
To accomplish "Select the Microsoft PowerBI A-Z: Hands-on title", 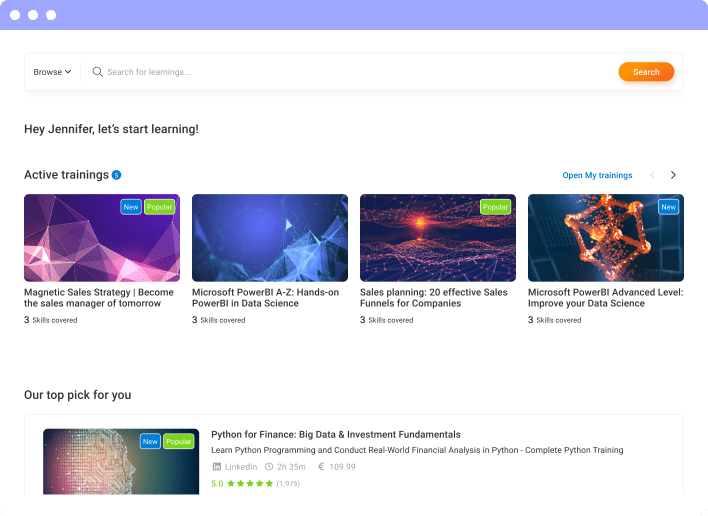I will click(x=266, y=298).
